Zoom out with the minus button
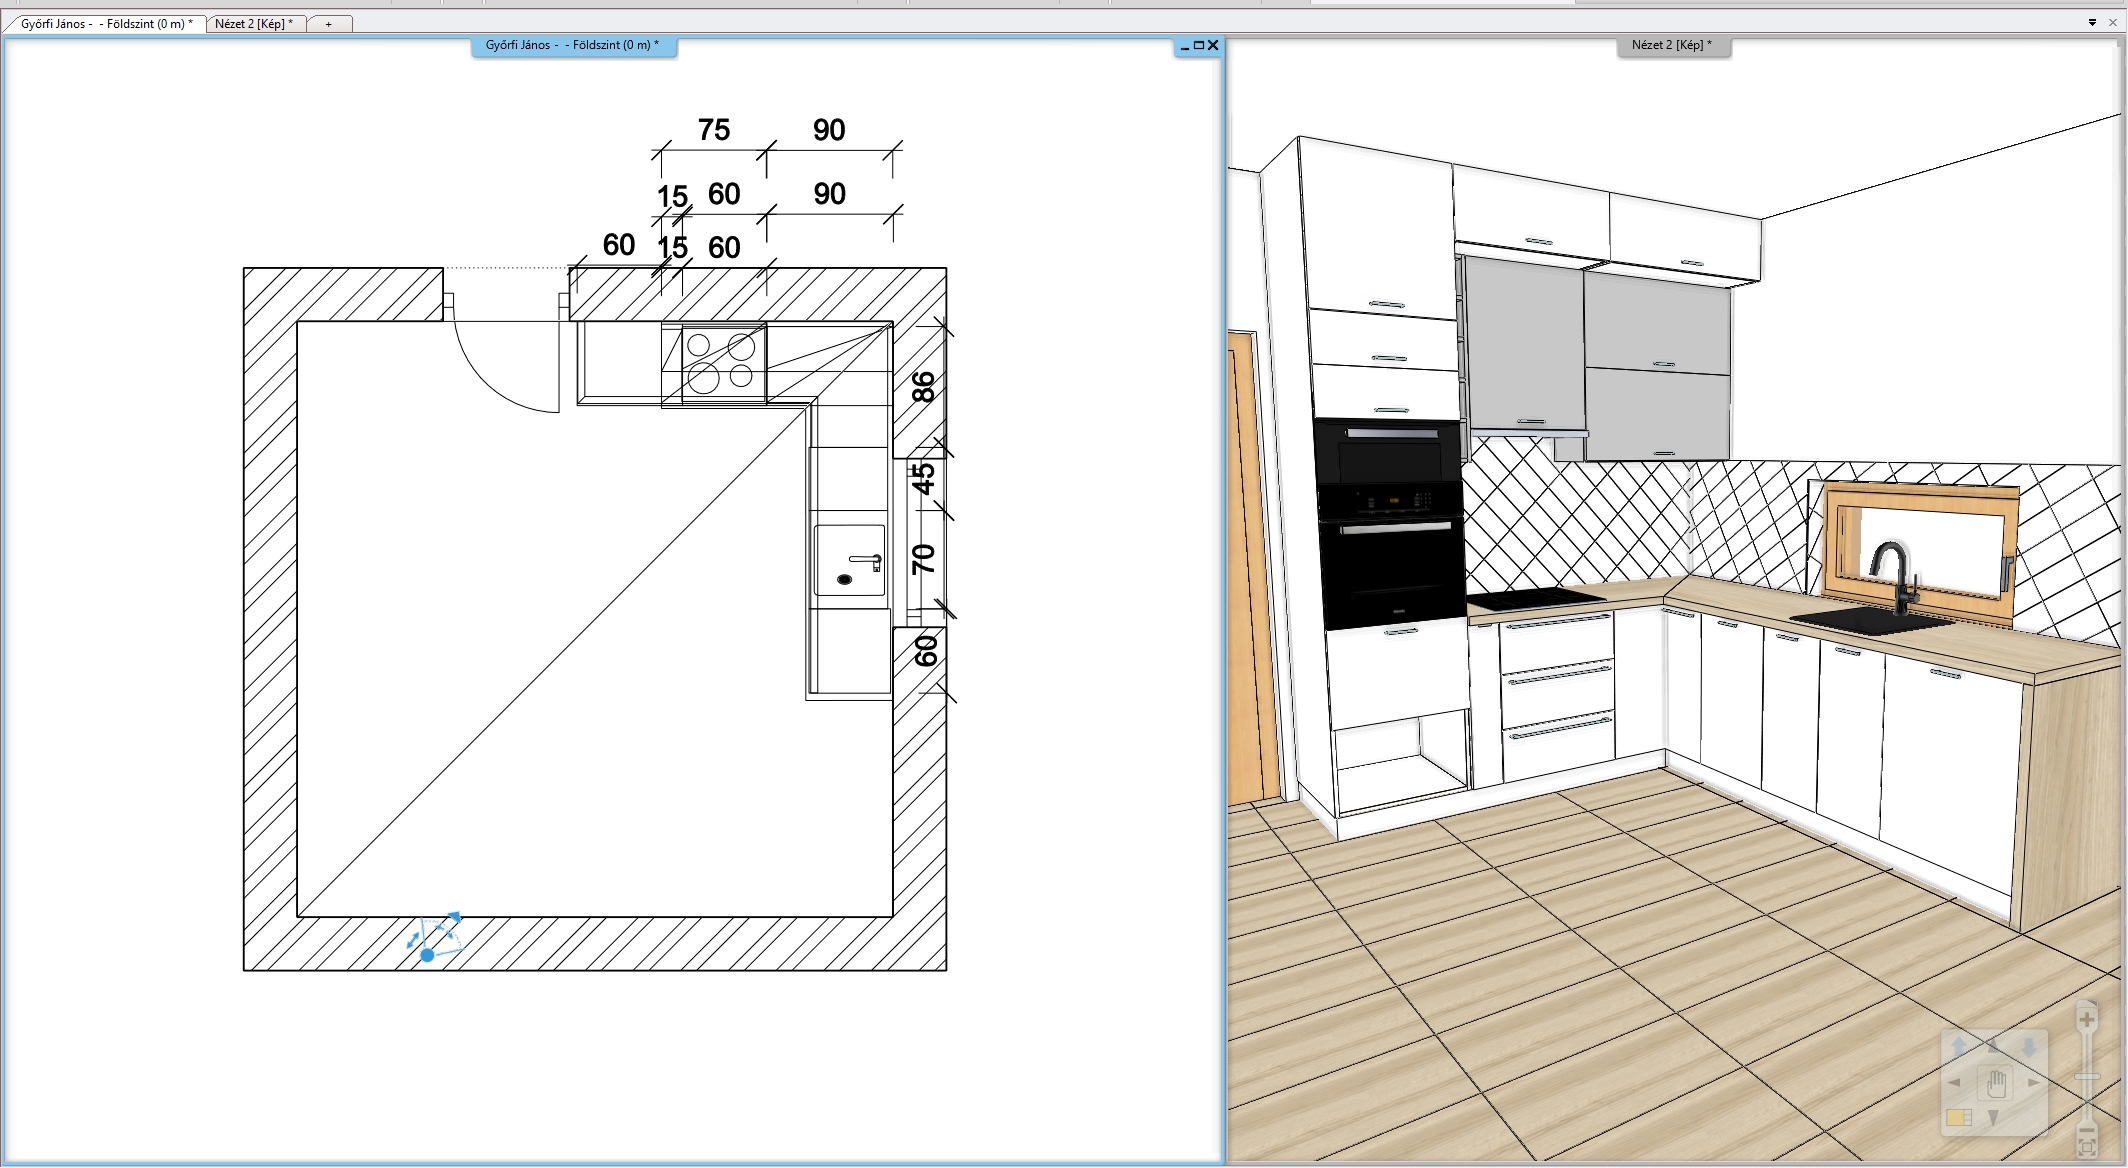Screen dimensions: 2128x1168 tap(2087, 1130)
